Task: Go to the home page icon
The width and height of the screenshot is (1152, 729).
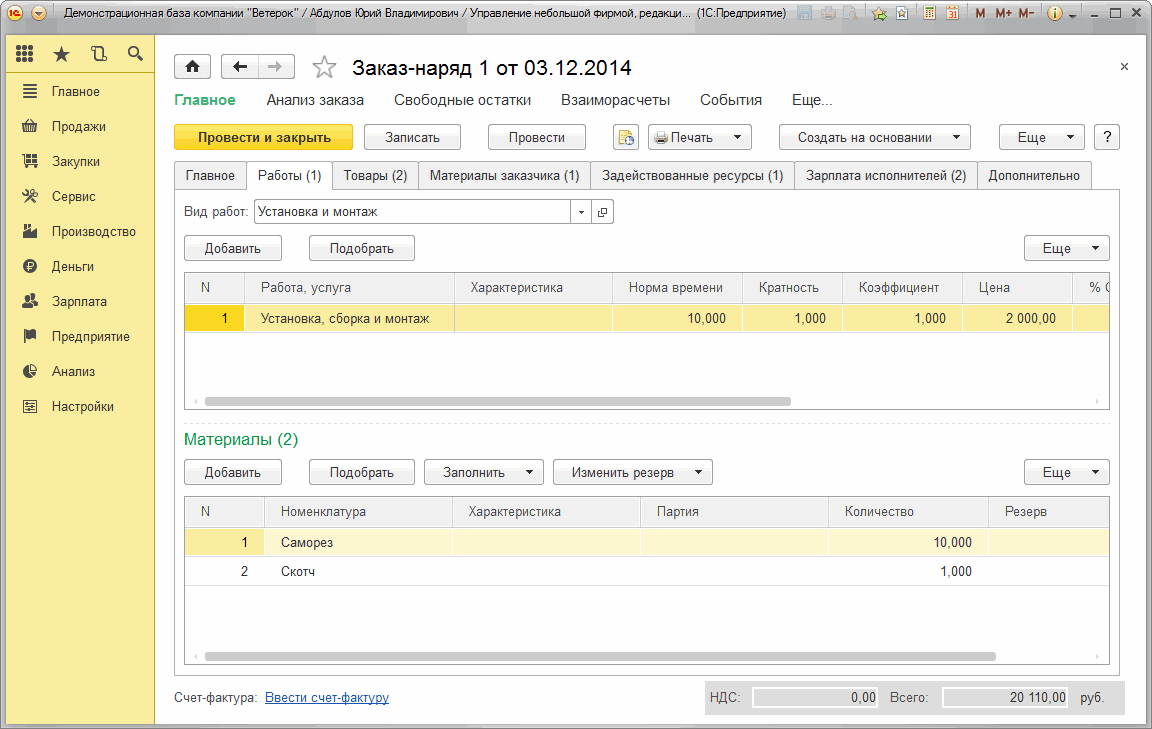Action: [192, 67]
